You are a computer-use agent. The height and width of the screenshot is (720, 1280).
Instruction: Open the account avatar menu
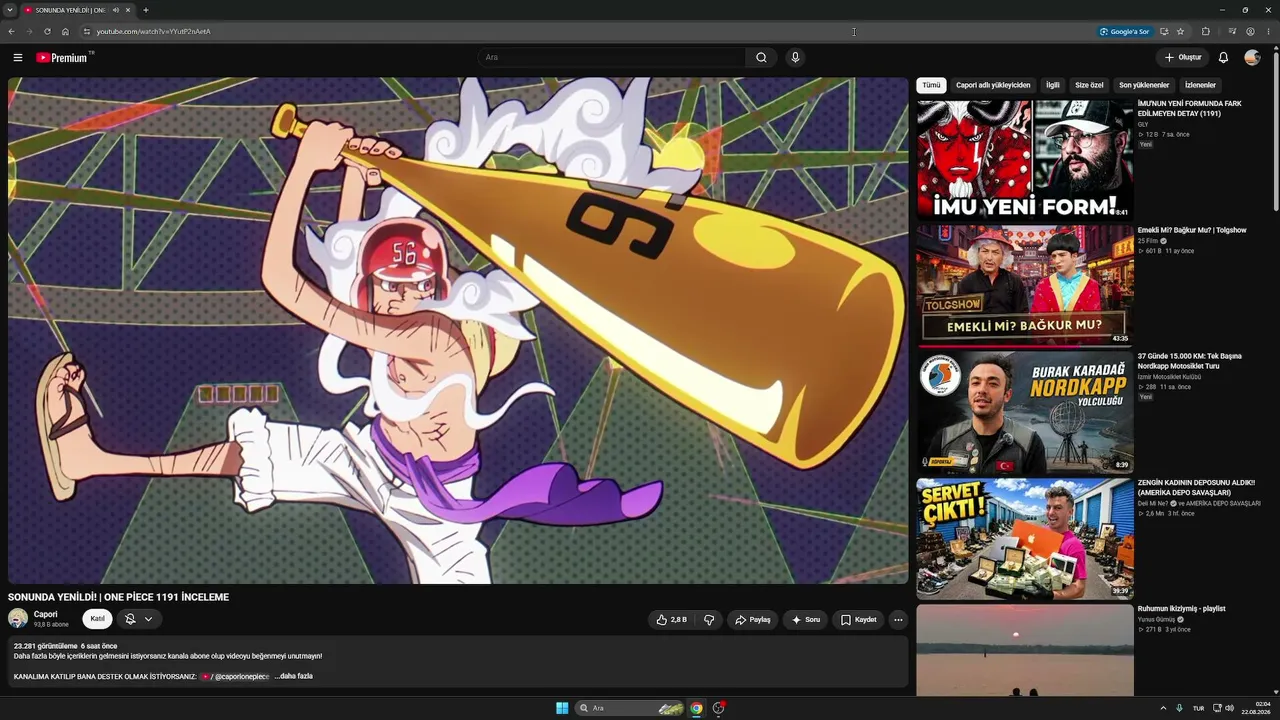click(1252, 57)
